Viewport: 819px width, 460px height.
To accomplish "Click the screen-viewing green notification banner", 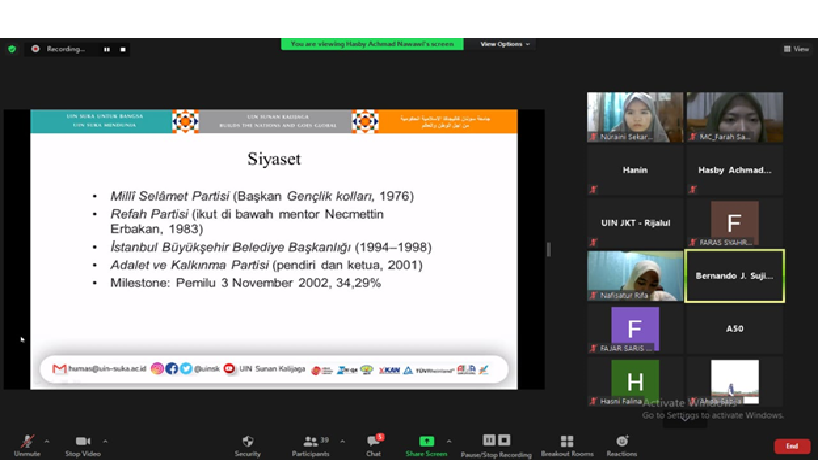I will [372, 44].
